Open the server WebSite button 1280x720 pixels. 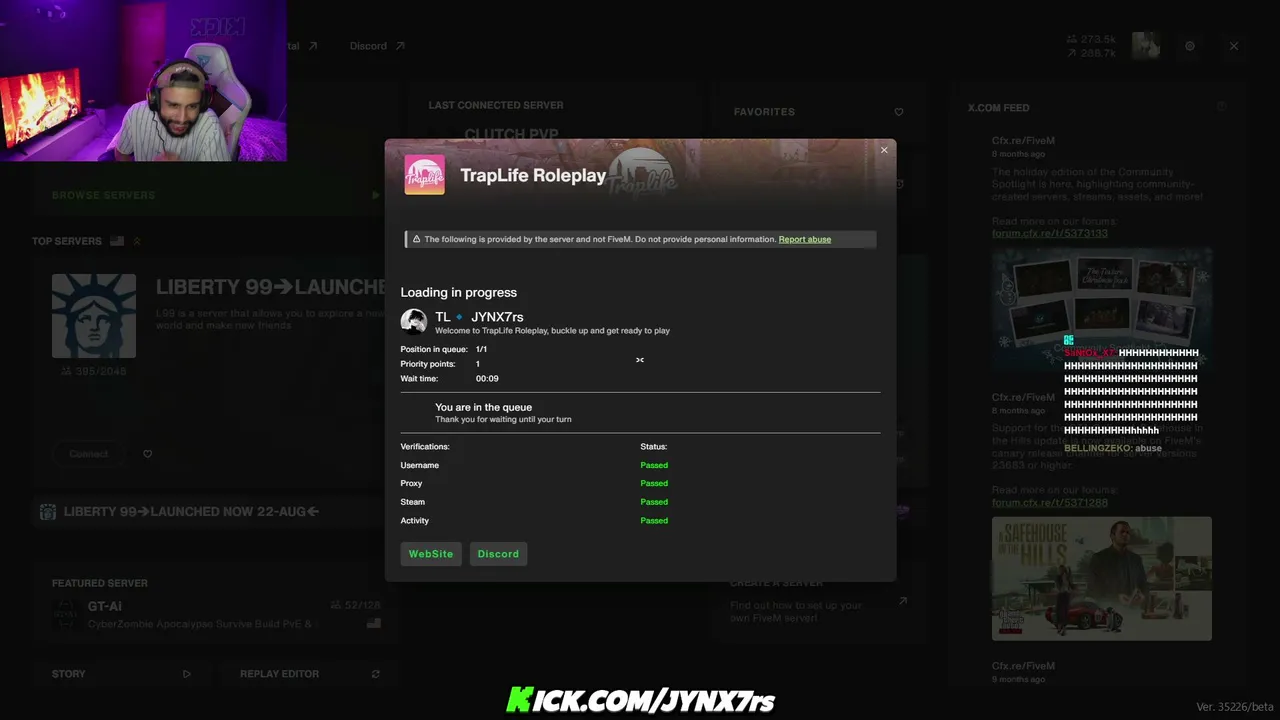[431, 554]
